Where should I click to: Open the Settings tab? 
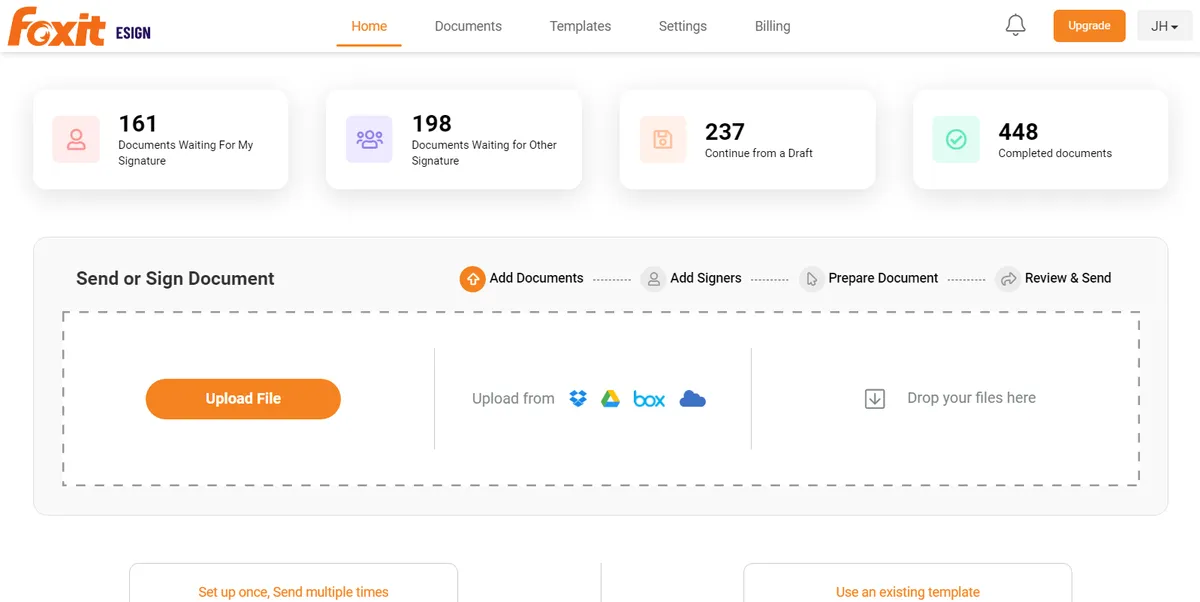click(x=683, y=26)
